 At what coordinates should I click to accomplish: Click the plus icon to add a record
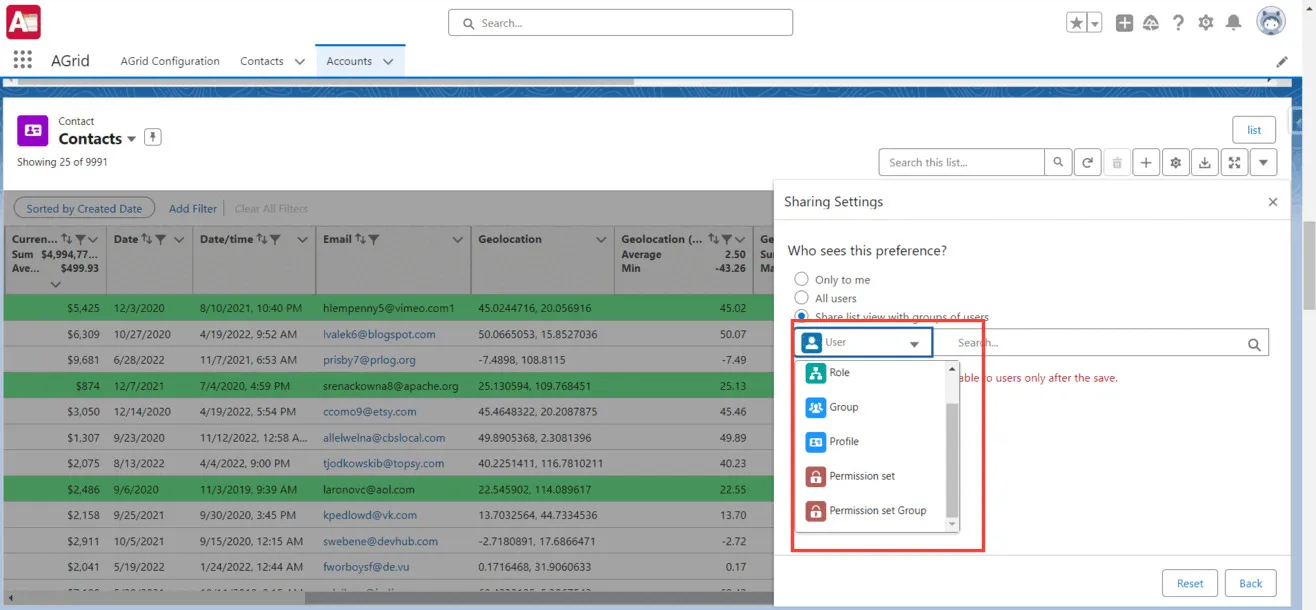(x=1145, y=161)
